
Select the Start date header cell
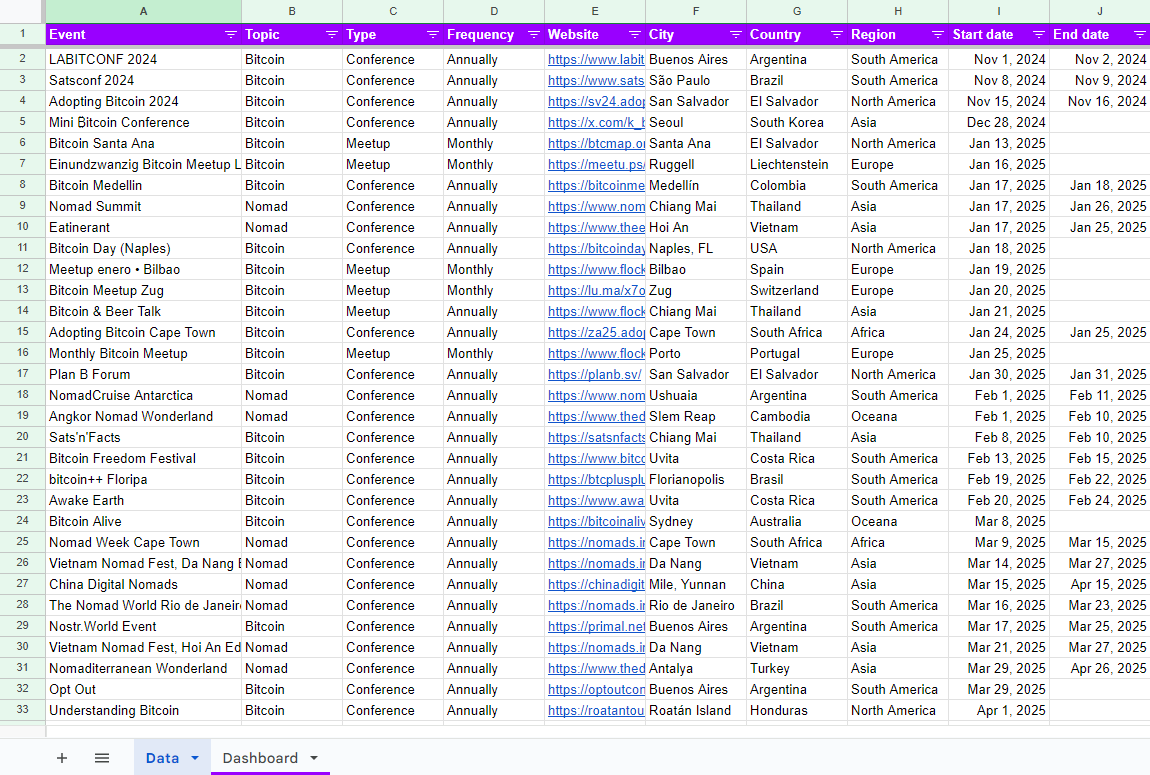pyautogui.click(x=998, y=34)
